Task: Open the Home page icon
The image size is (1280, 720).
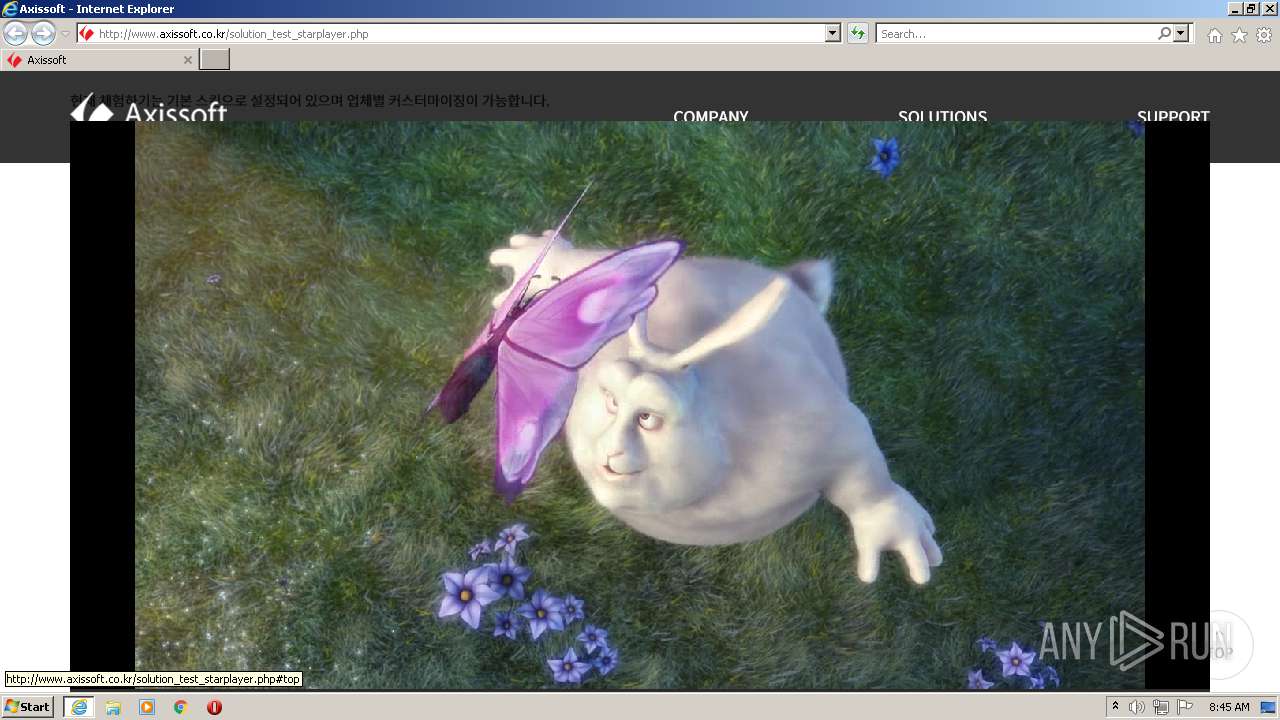Action: click(1214, 35)
